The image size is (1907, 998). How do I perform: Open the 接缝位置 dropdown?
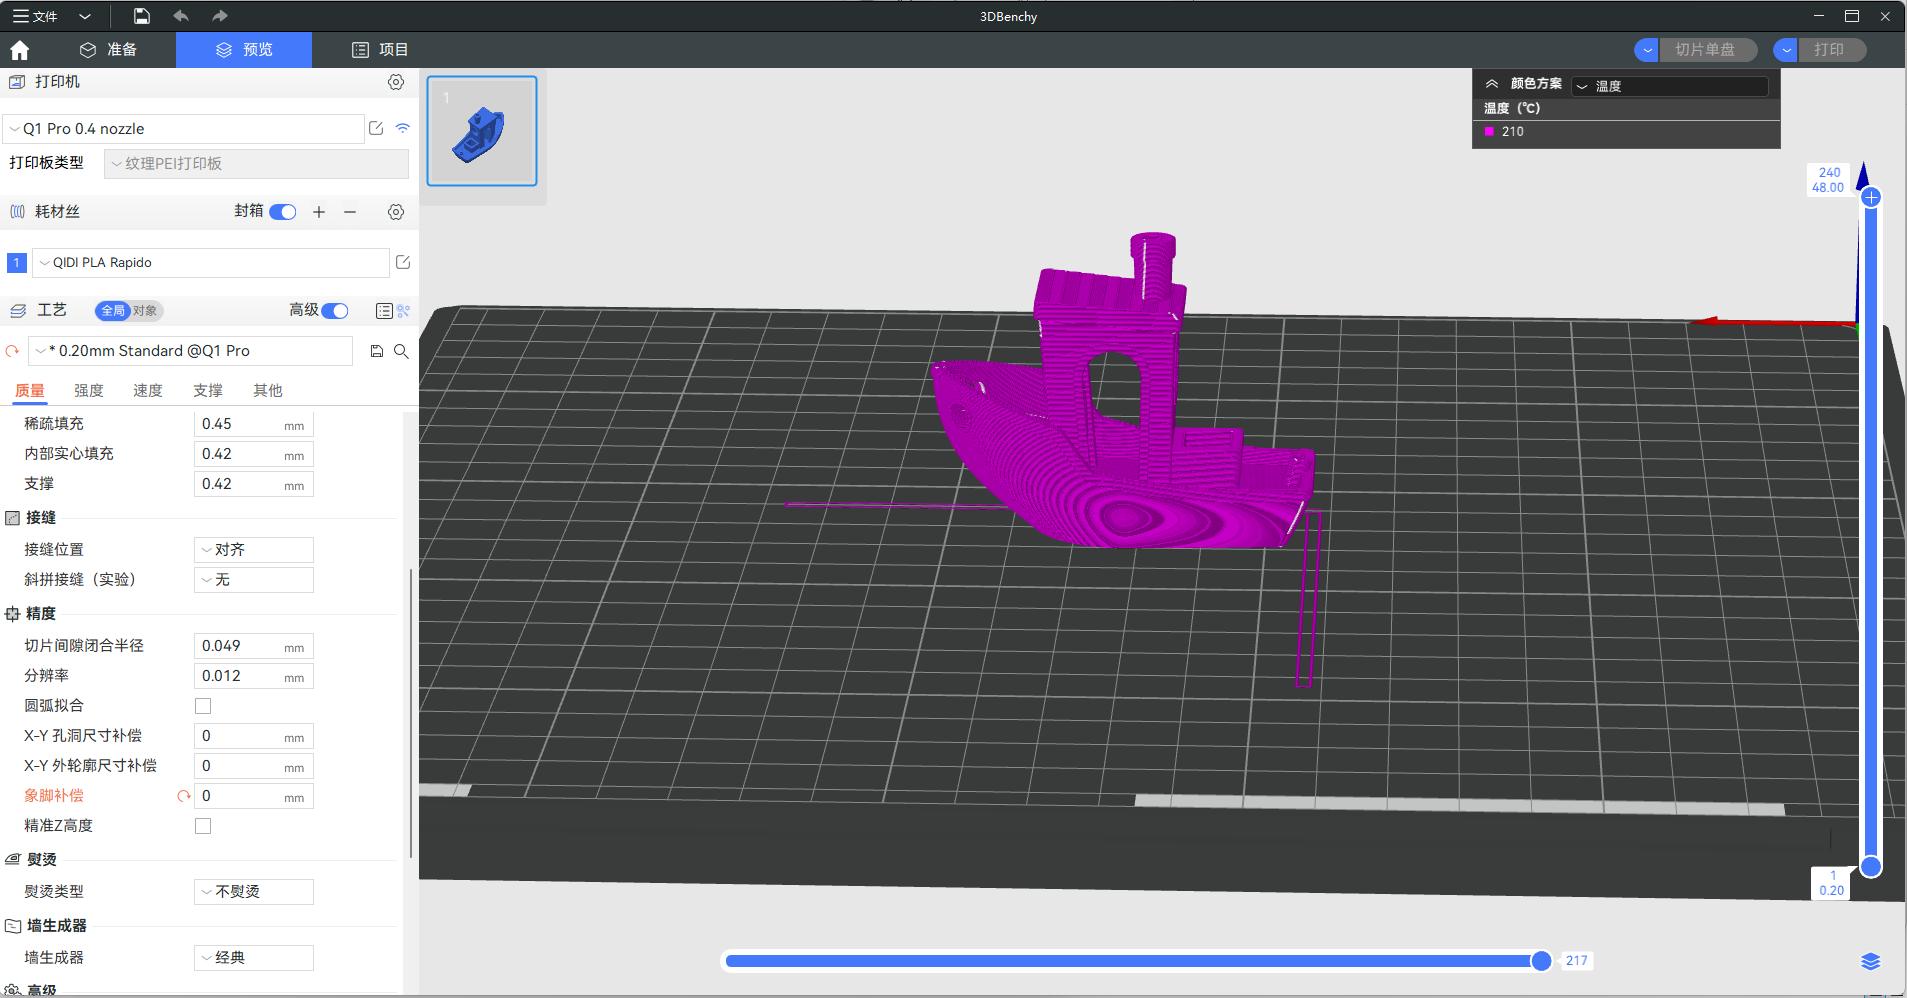coord(254,550)
